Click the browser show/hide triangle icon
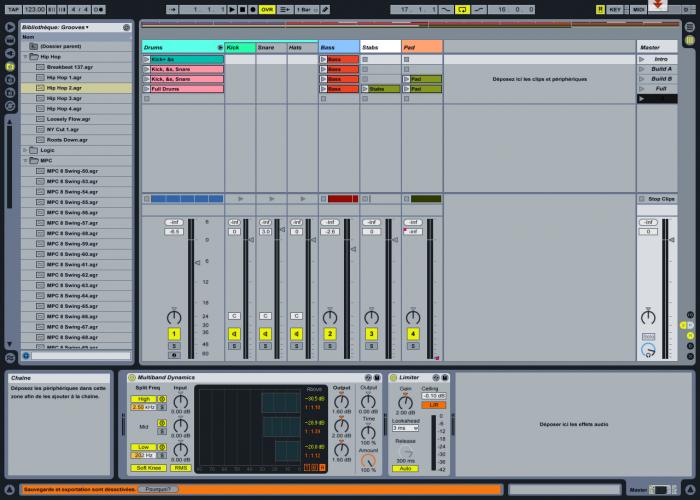Screen dimensions: 700x500 10,27
